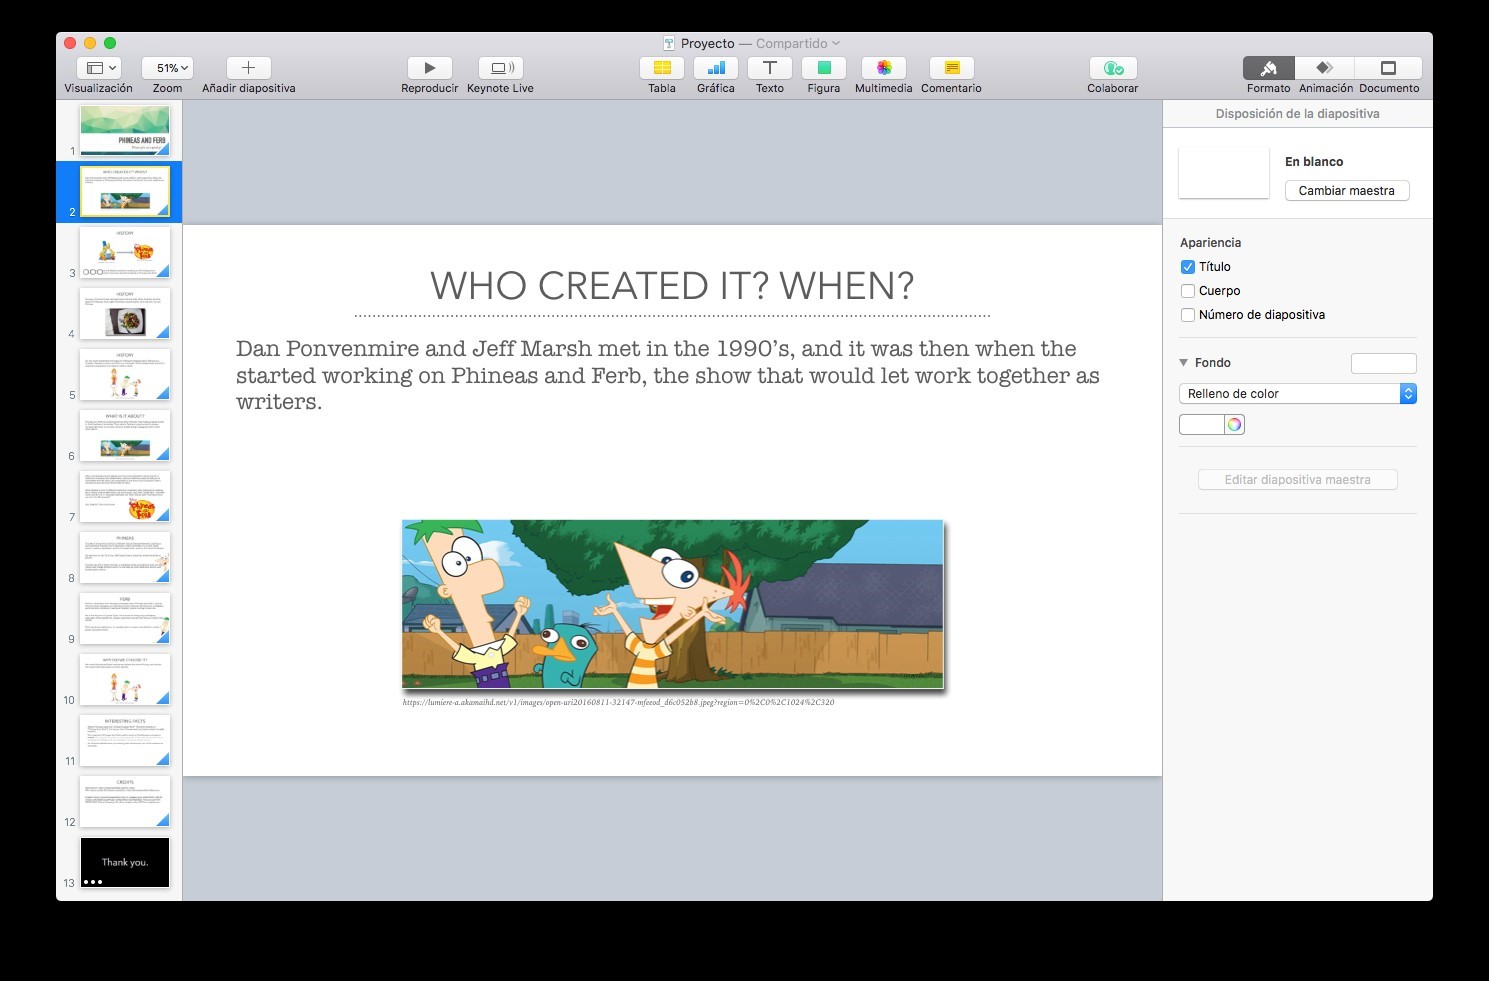The image size is (1489, 981).
Task: Add a comment with Comentario
Action: coord(952,68)
